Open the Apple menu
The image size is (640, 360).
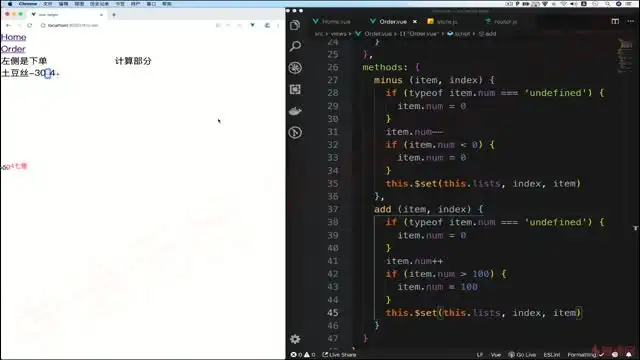tap(9, 4)
